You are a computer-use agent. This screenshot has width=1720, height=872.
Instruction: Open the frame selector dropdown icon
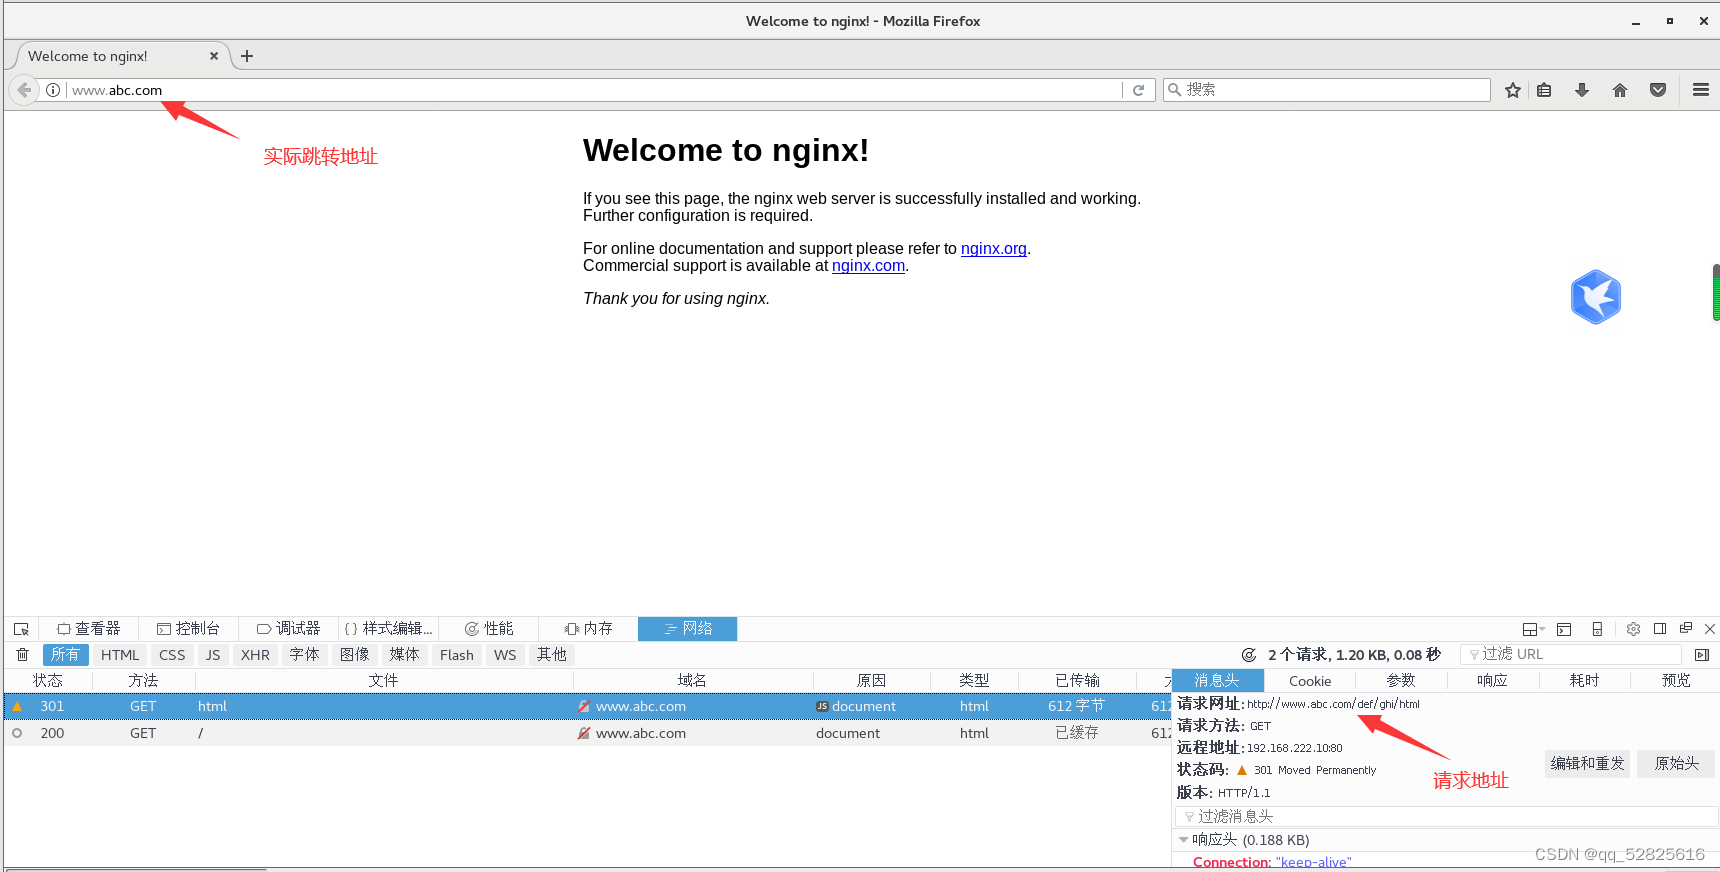click(1533, 629)
